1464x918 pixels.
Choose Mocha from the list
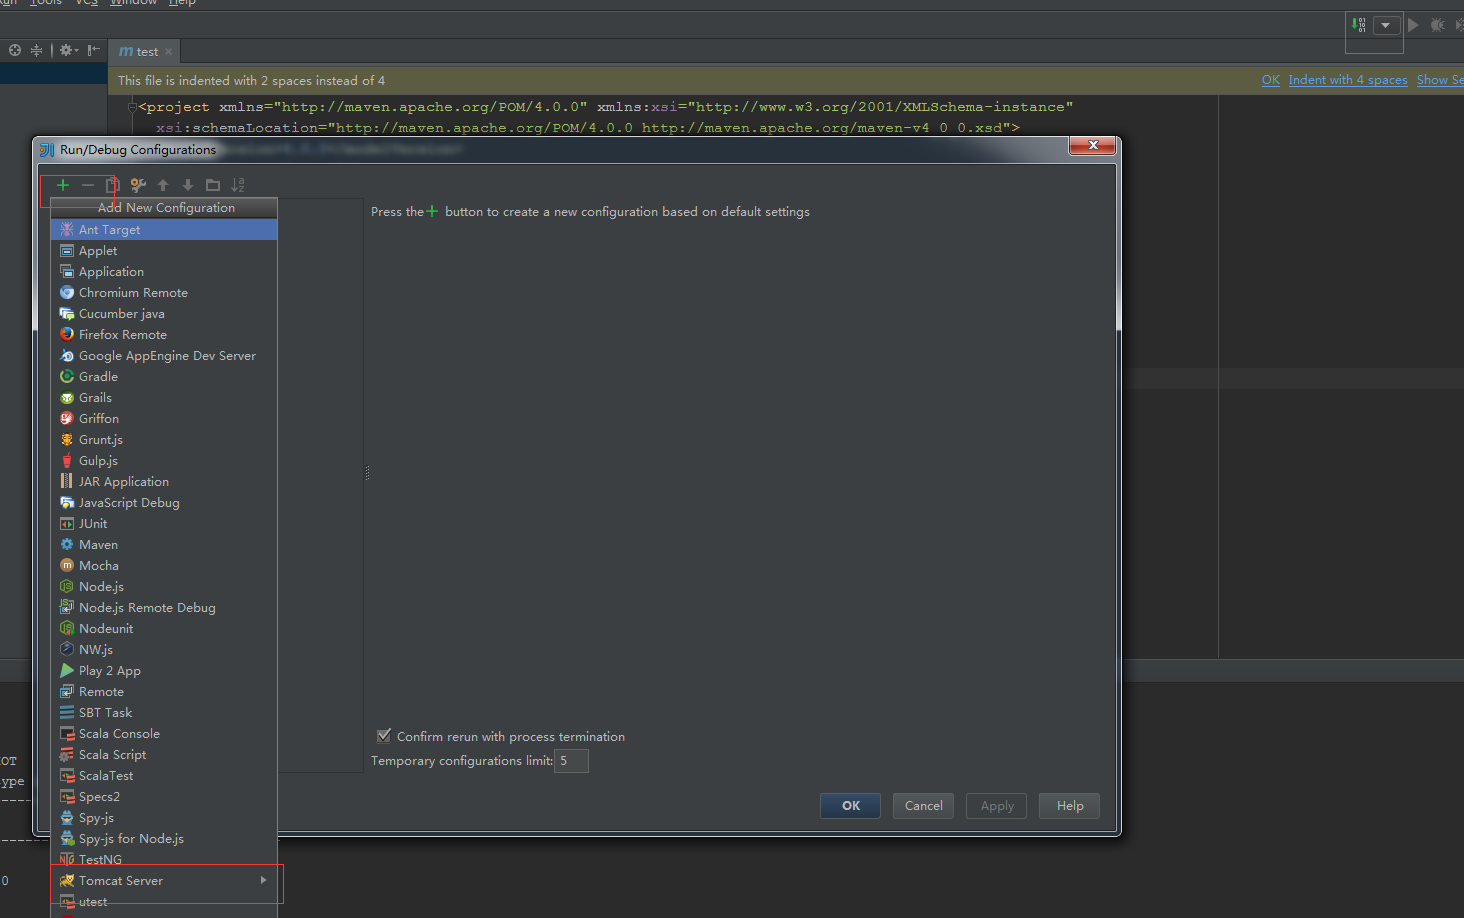click(164, 566)
